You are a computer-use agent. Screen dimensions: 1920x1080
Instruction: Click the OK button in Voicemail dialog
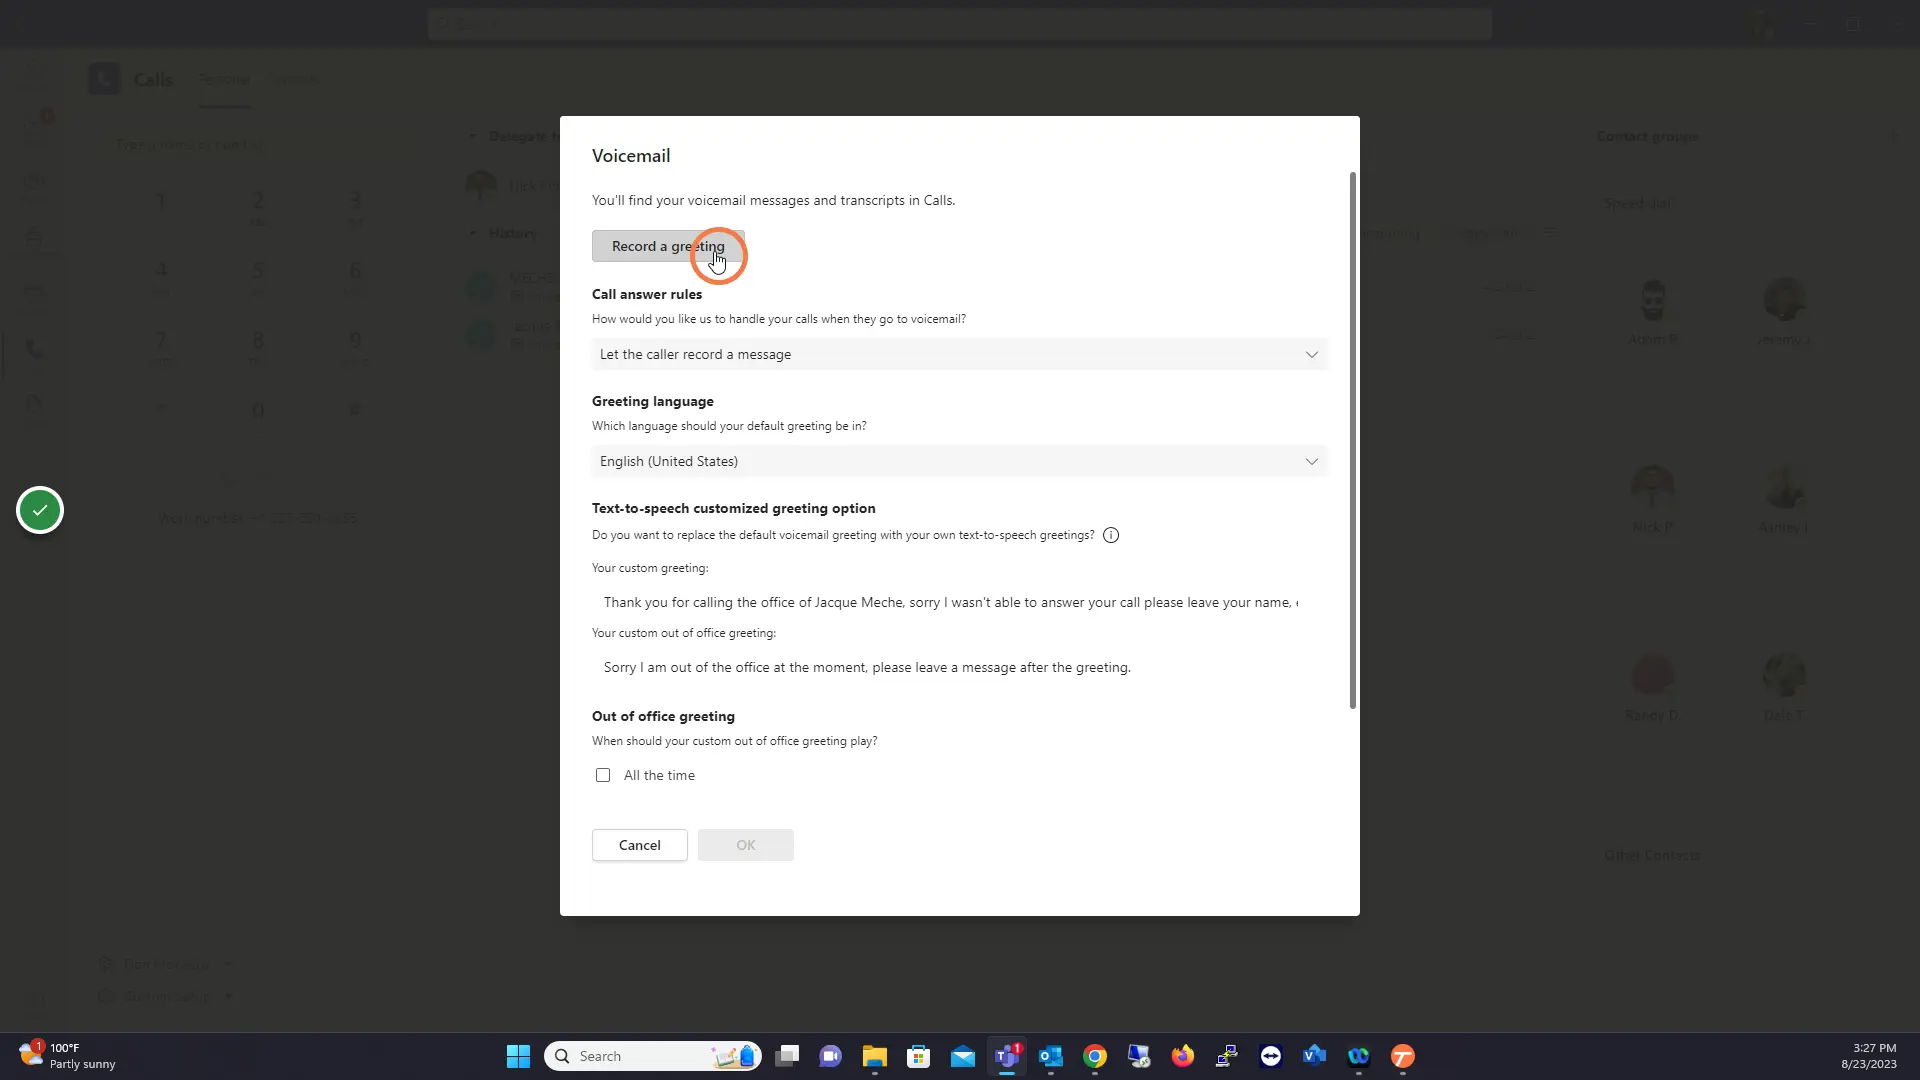pyautogui.click(x=745, y=845)
